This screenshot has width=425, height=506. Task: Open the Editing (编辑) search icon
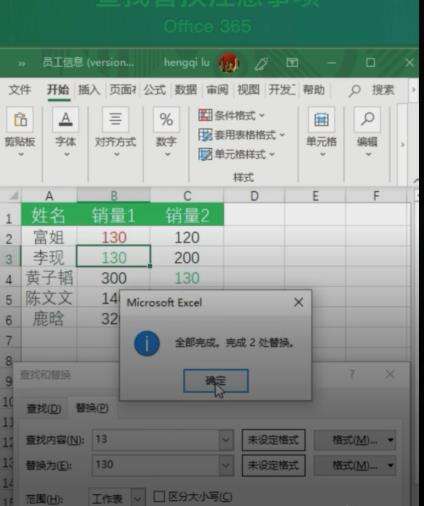(x=367, y=119)
